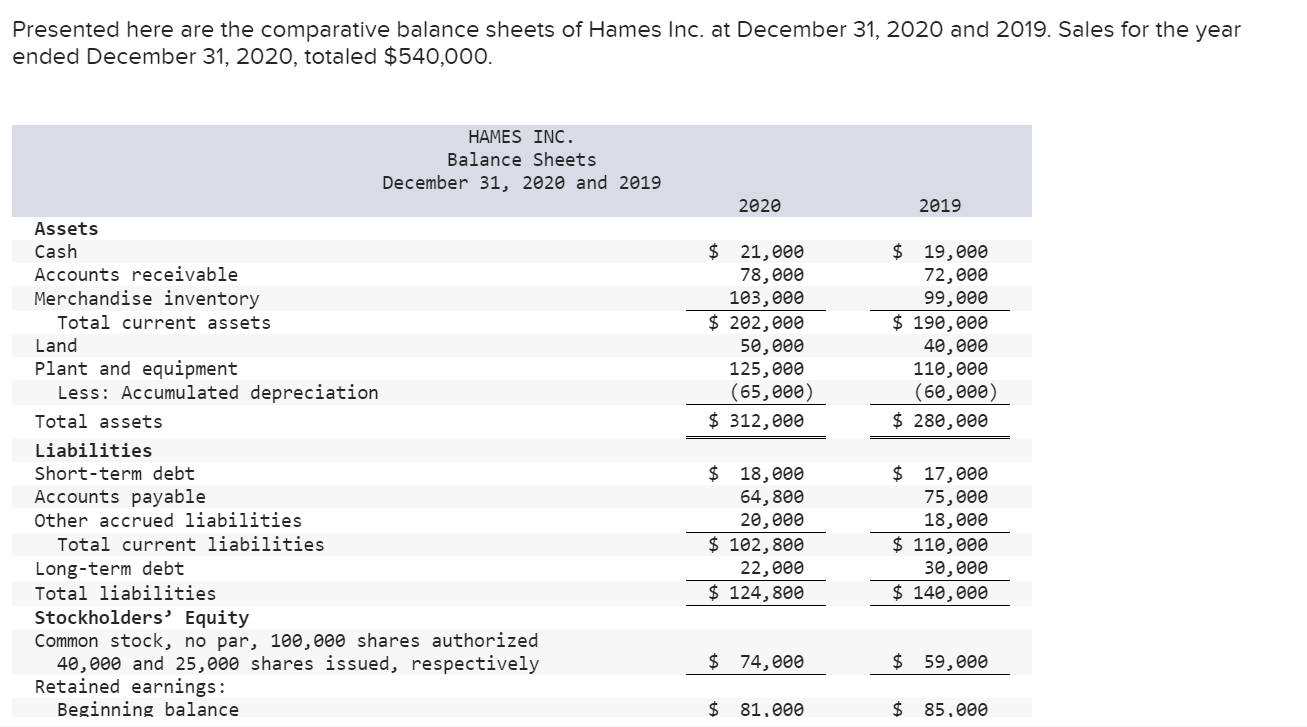Click 'Stockholders' Equity' section label
Viewport: 1307px width, 727px height.
pos(142,618)
